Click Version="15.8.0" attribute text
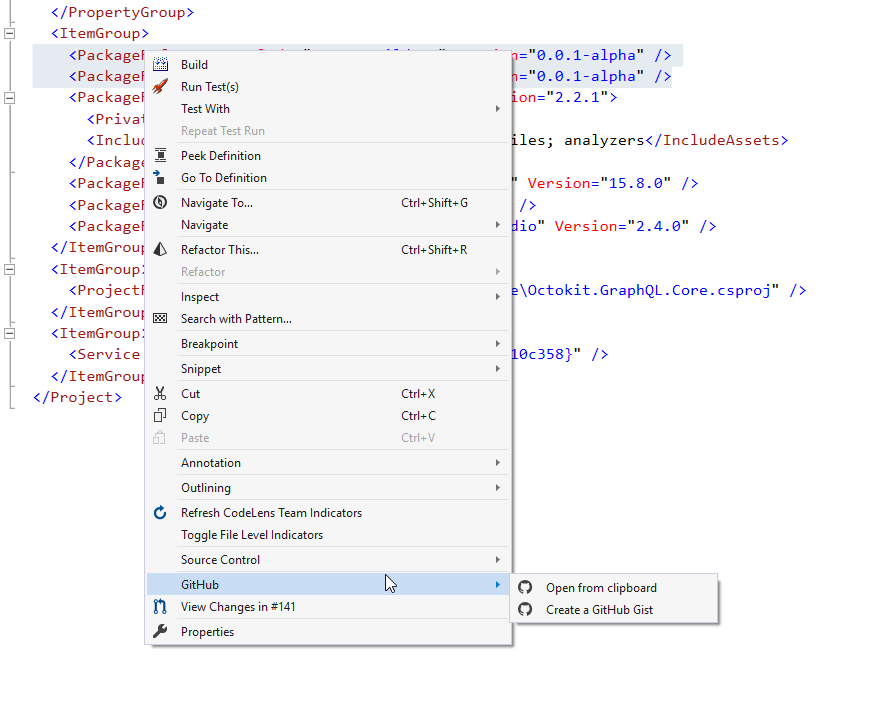 click(x=599, y=183)
